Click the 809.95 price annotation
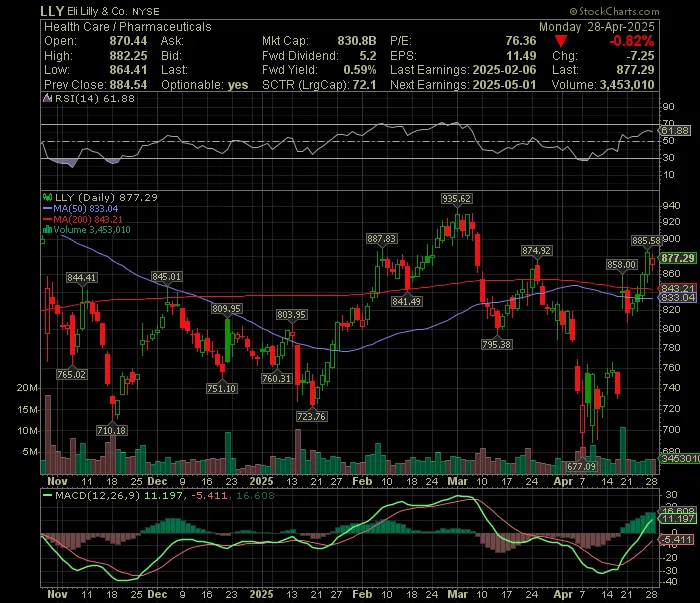 coord(227,308)
